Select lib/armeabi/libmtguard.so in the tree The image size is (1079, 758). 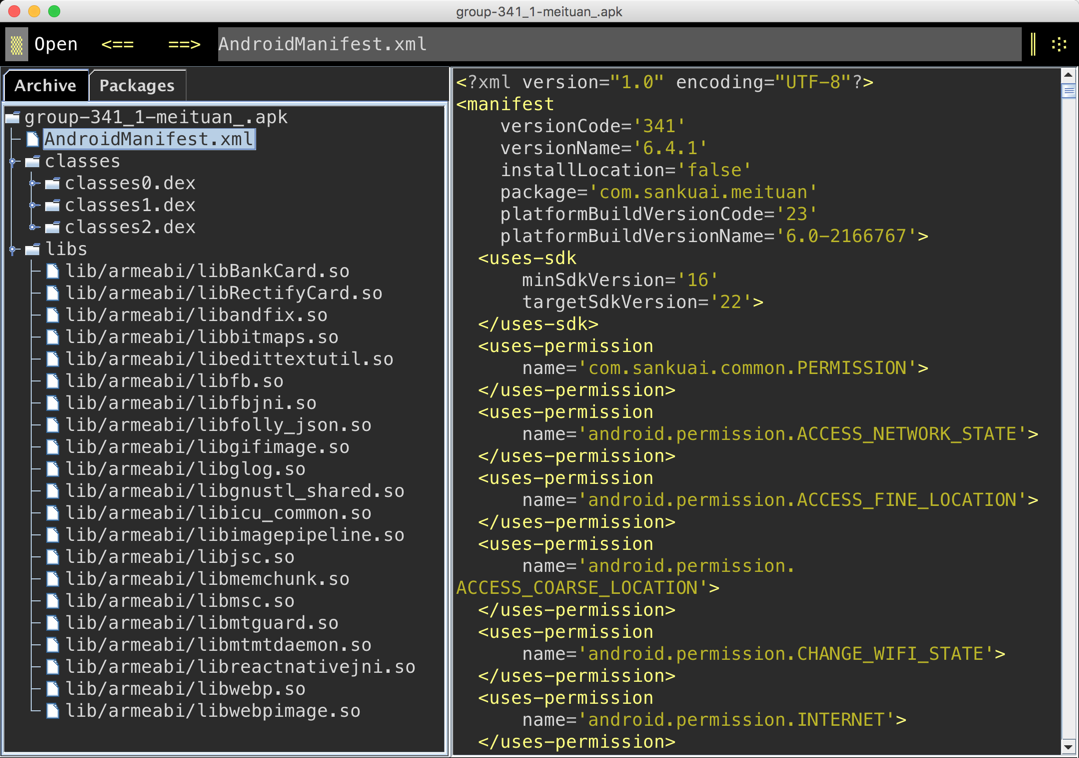point(202,623)
